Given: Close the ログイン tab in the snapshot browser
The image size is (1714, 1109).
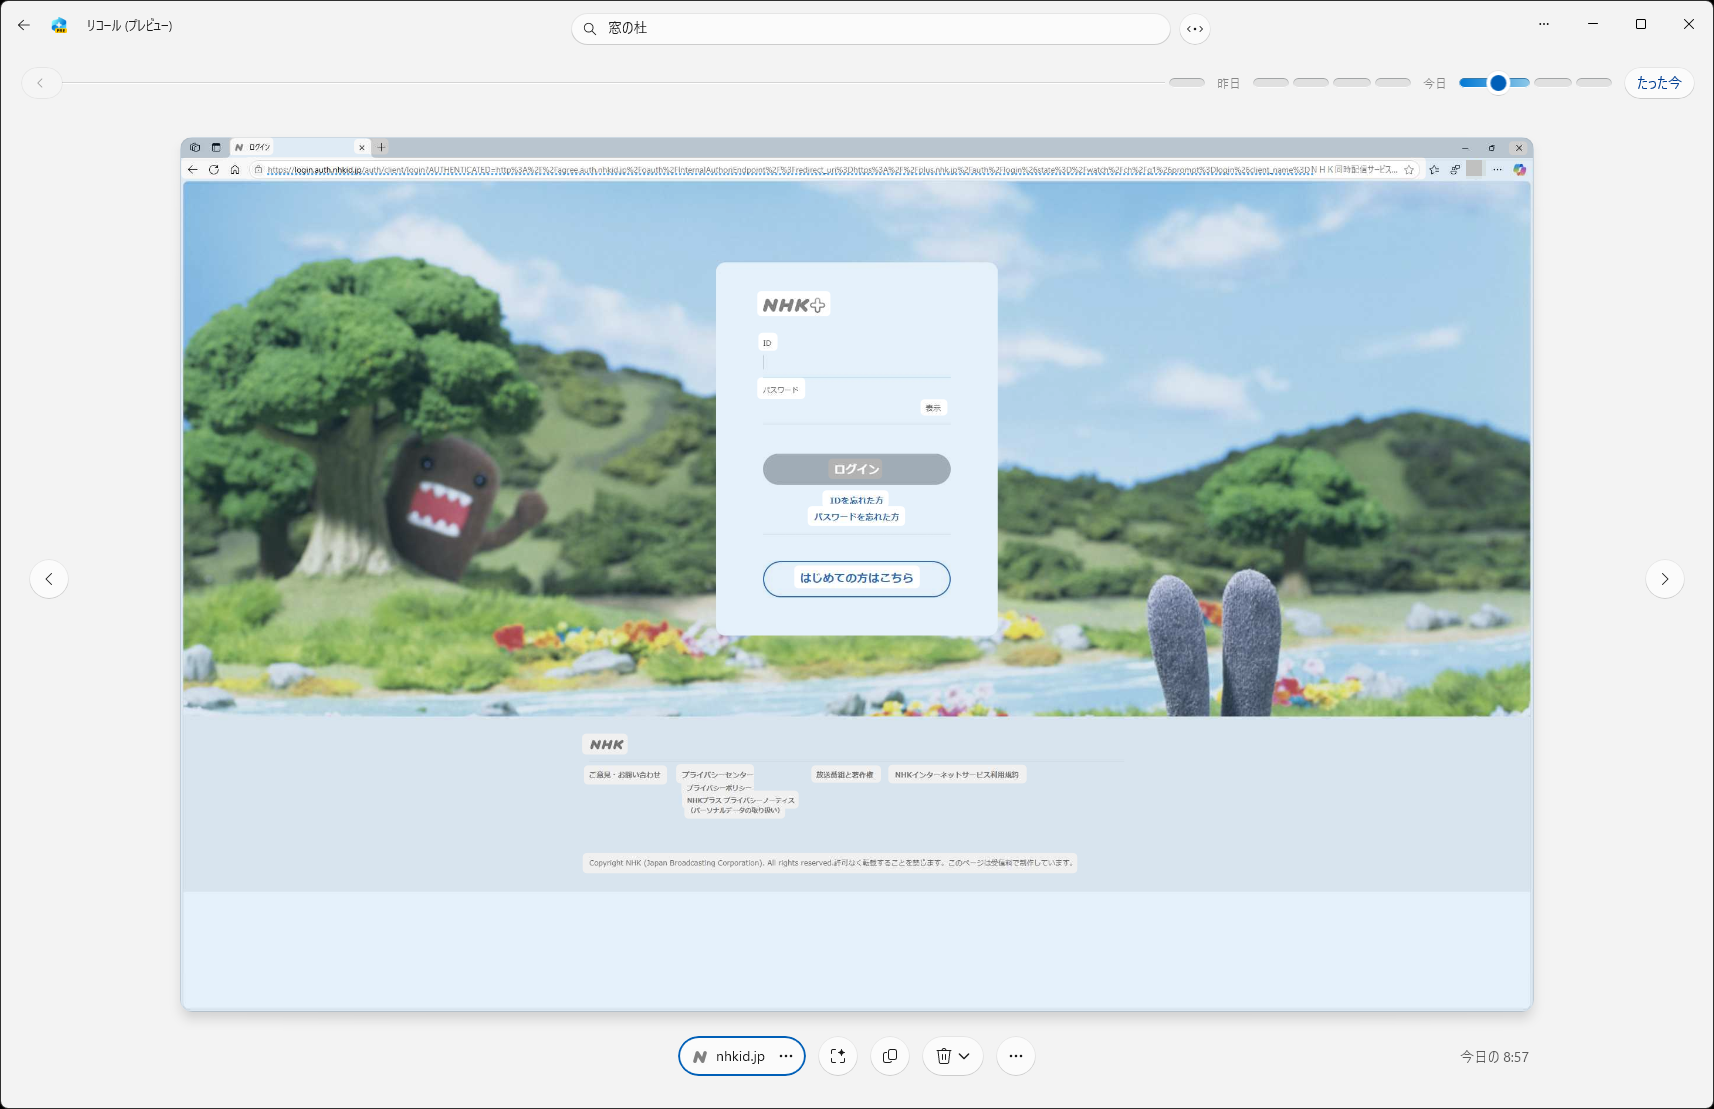Looking at the screenshot, I should [362, 148].
